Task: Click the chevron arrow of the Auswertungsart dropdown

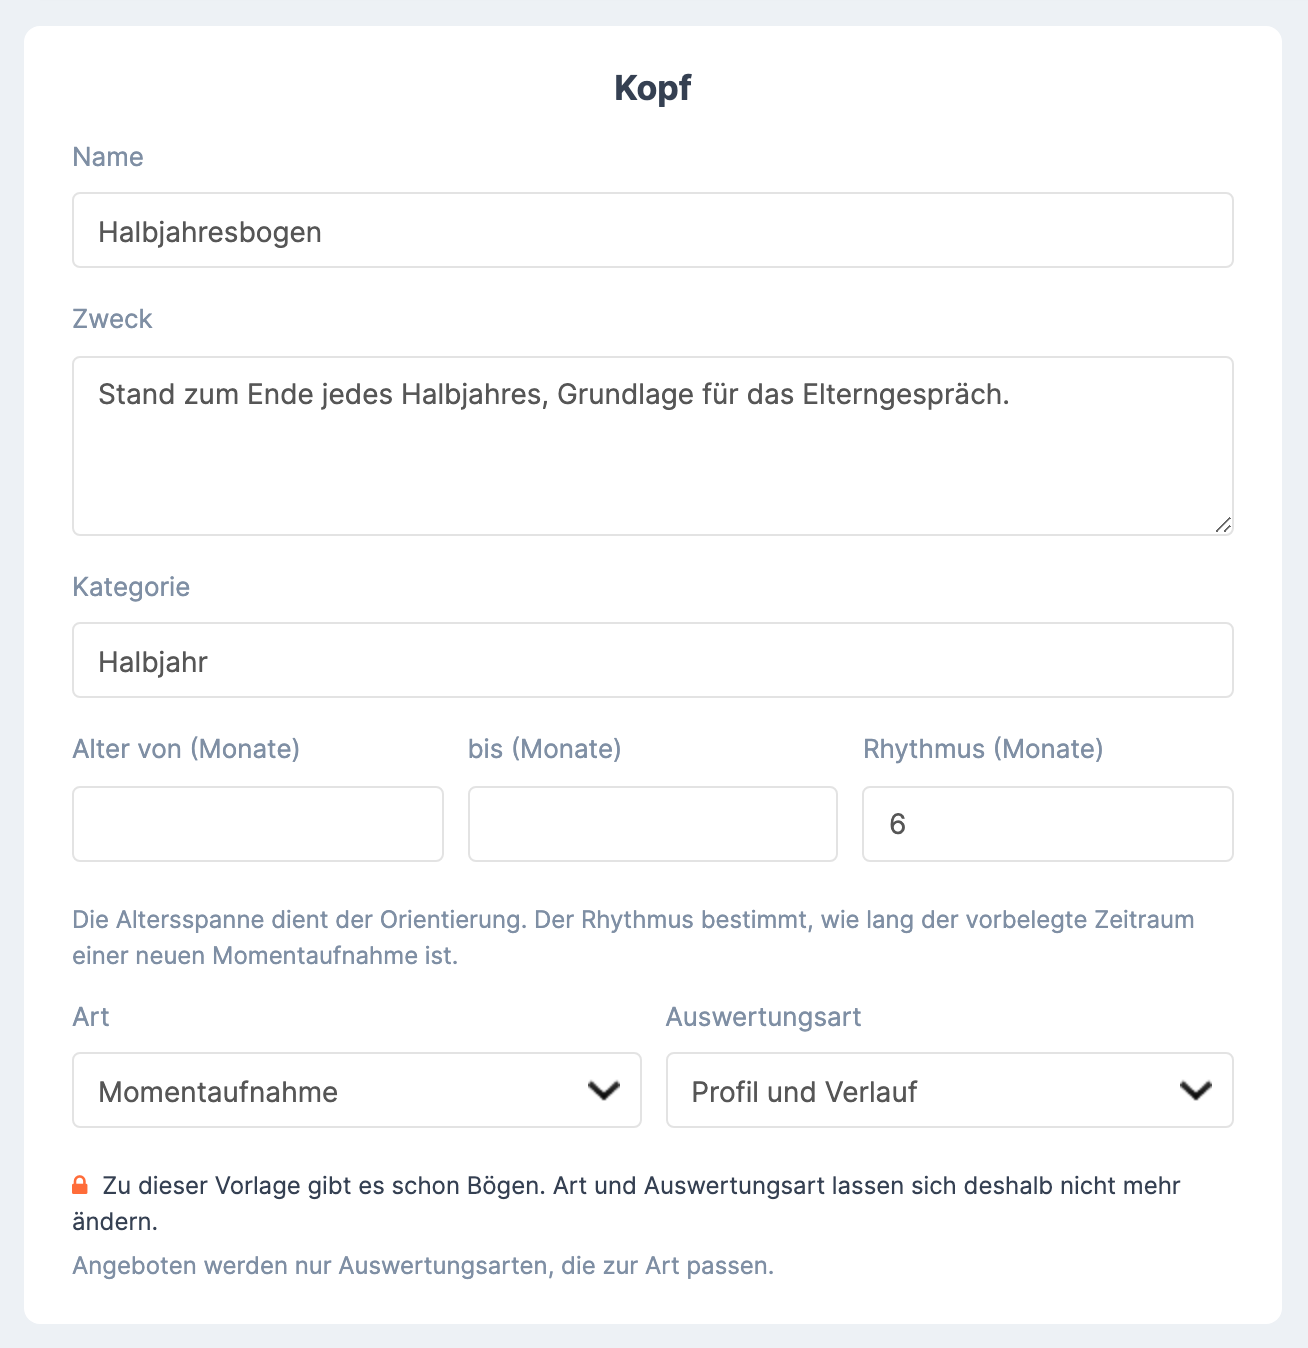Action: (x=1196, y=1090)
